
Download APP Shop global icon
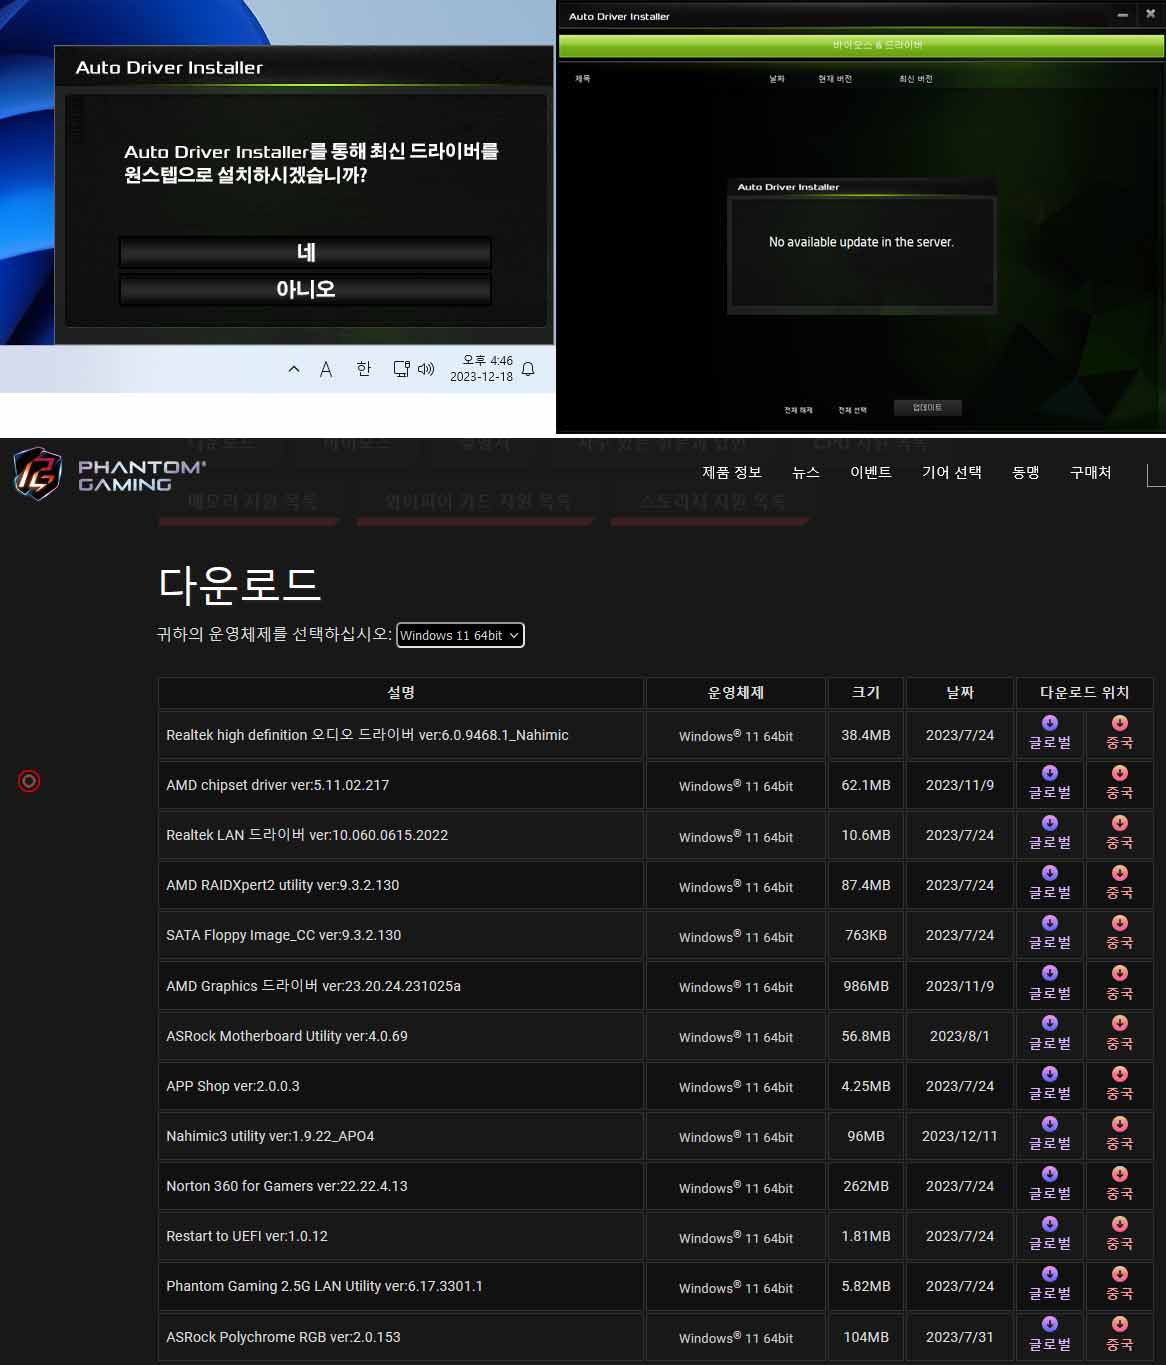[1050, 1074]
